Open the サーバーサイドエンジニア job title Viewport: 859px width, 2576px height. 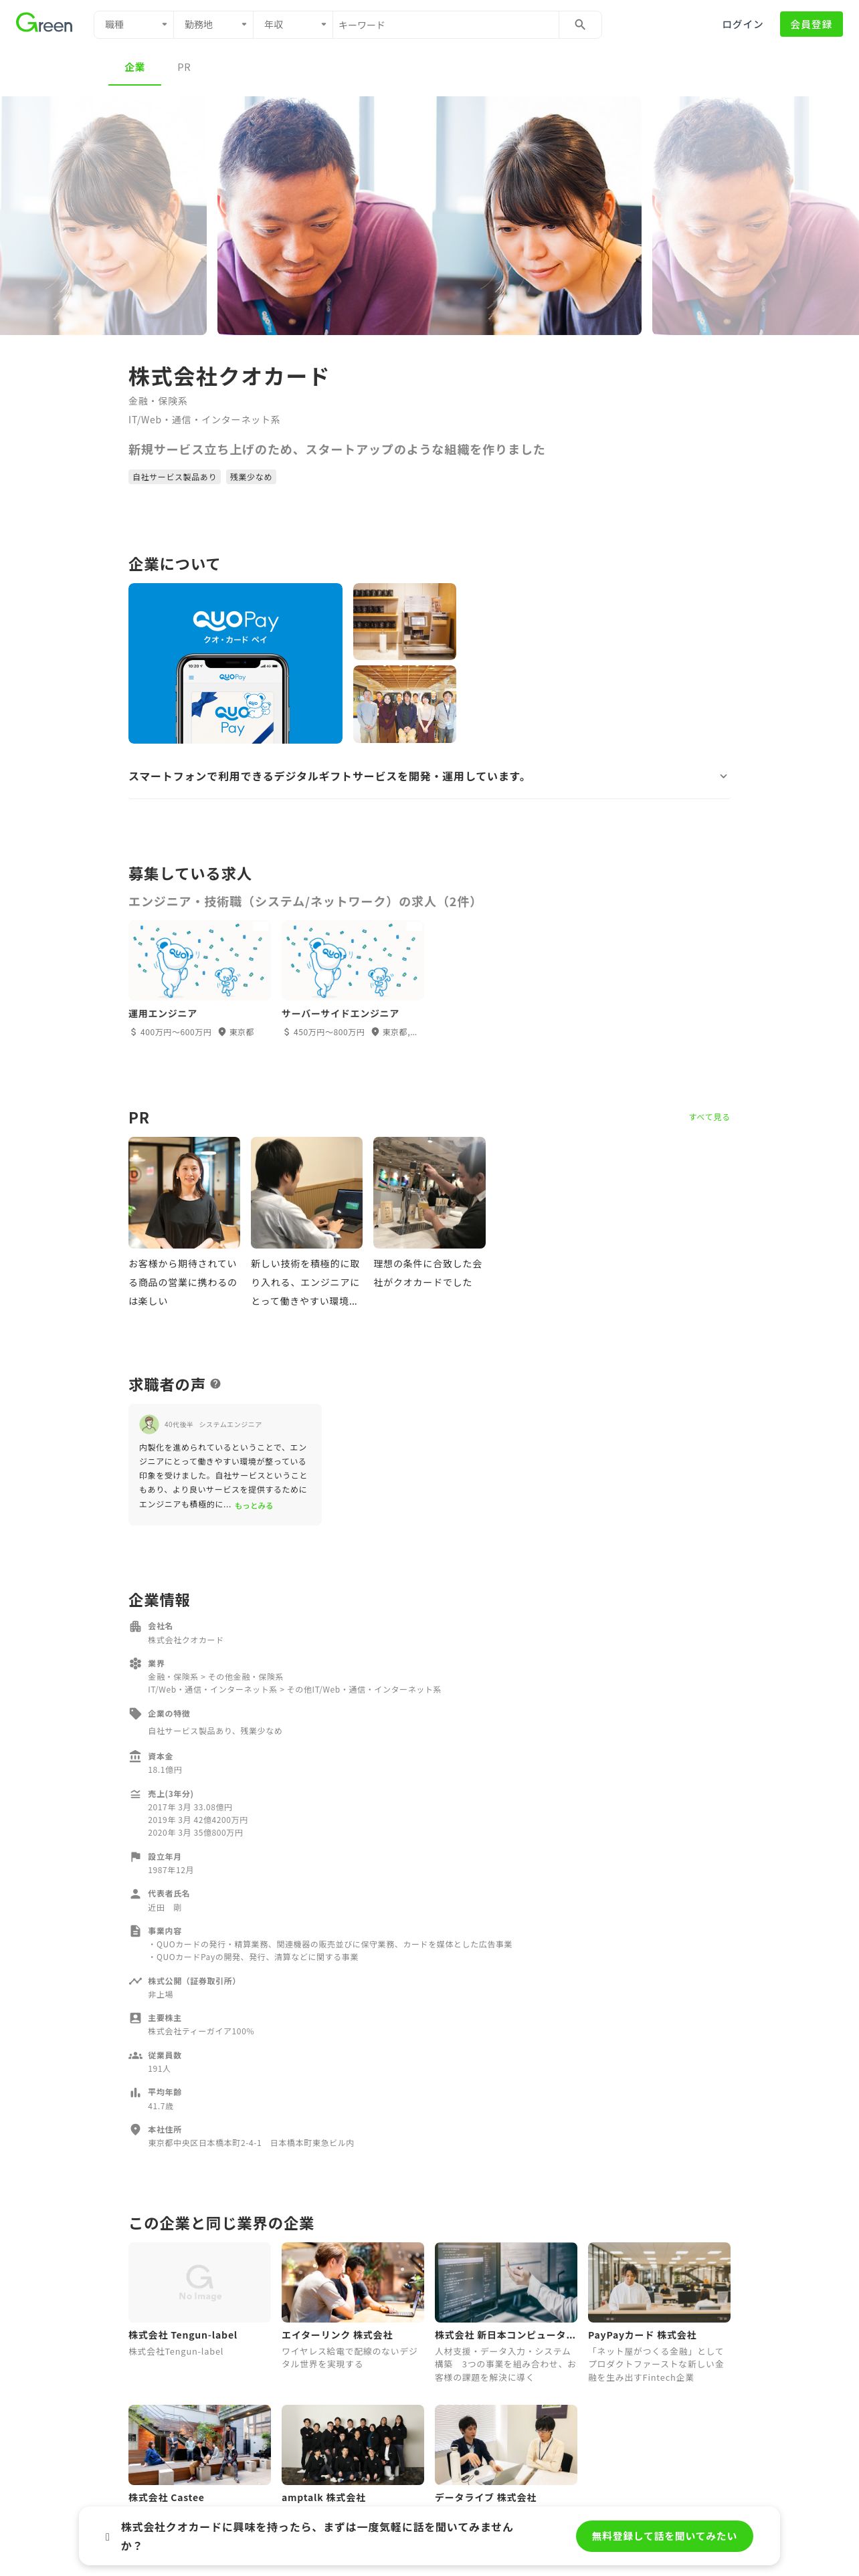(340, 1014)
